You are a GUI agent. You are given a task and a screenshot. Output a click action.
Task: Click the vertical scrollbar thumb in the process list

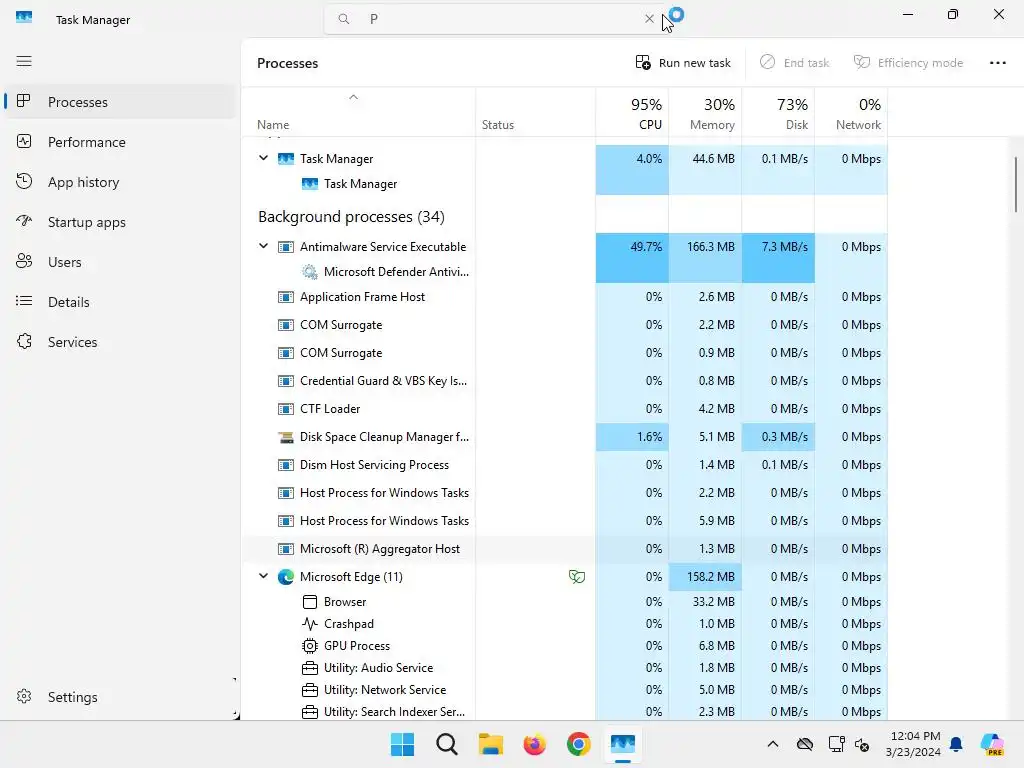click(1016, 184)
